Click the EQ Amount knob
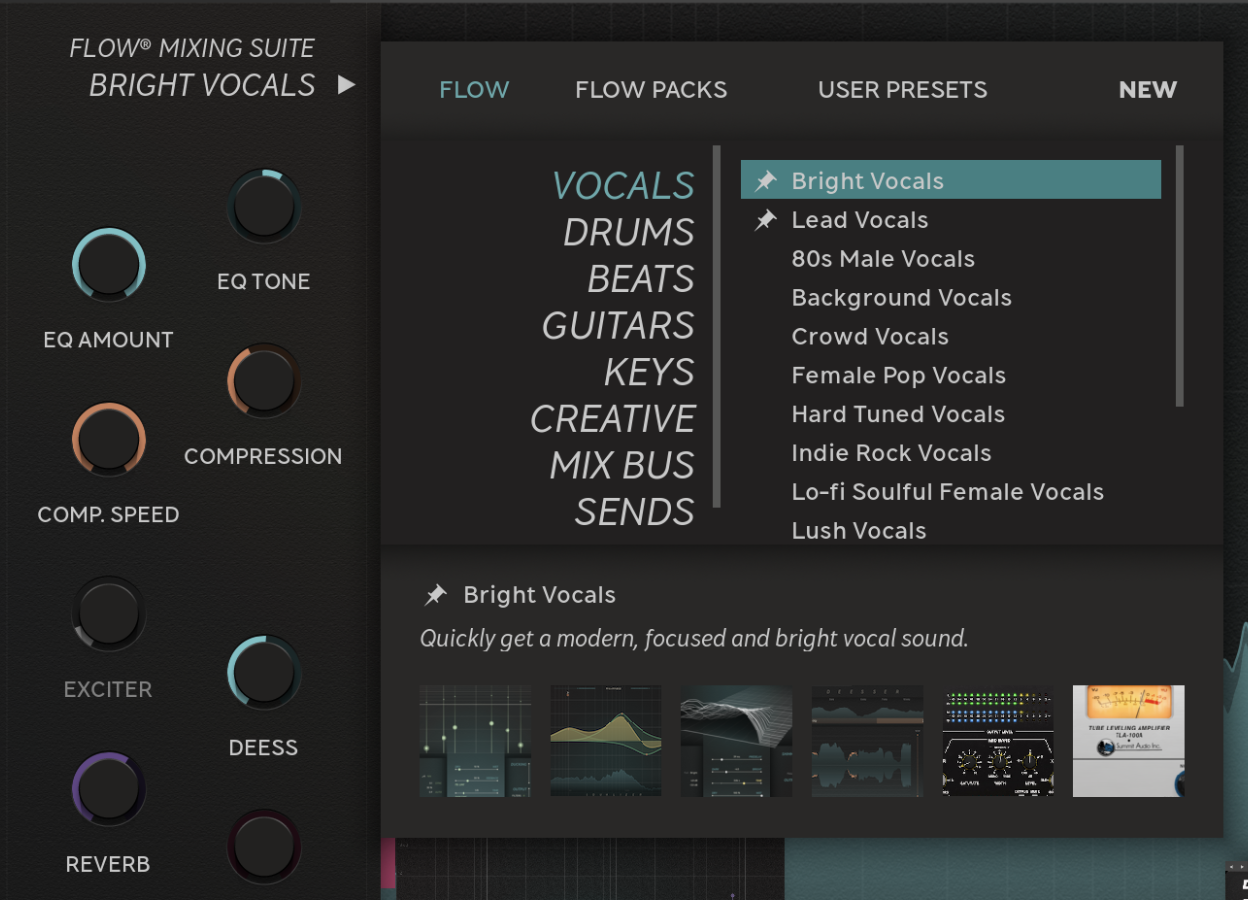This screenshot has width=1248, height=900. [x=108, y=266]
